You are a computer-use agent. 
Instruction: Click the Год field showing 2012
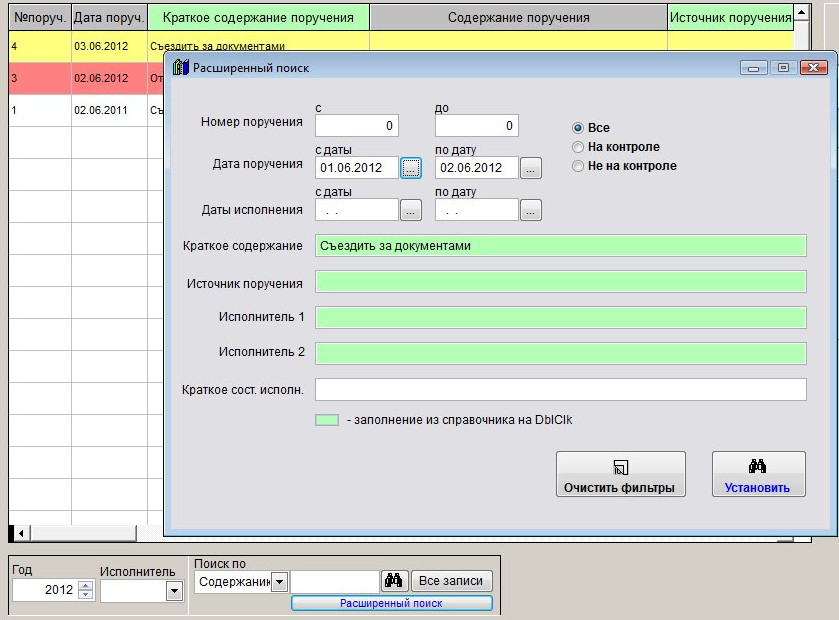(45, 590)
